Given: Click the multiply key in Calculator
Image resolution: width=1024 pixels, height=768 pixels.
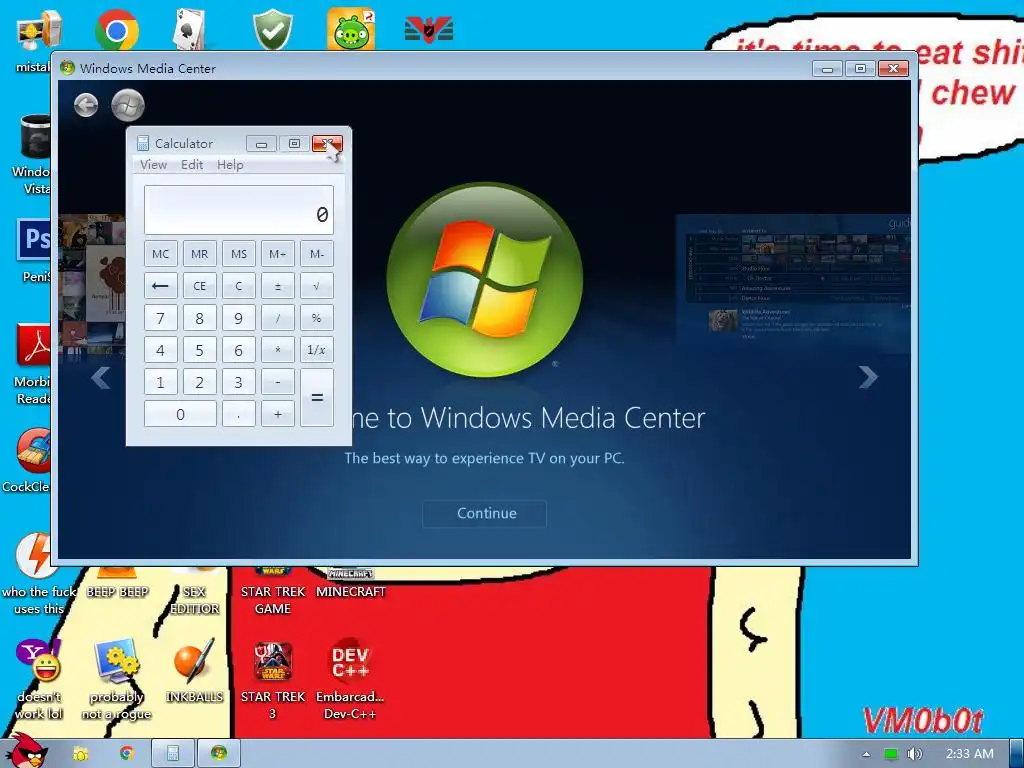Looking at the screenshot, I should click(278, 350).
